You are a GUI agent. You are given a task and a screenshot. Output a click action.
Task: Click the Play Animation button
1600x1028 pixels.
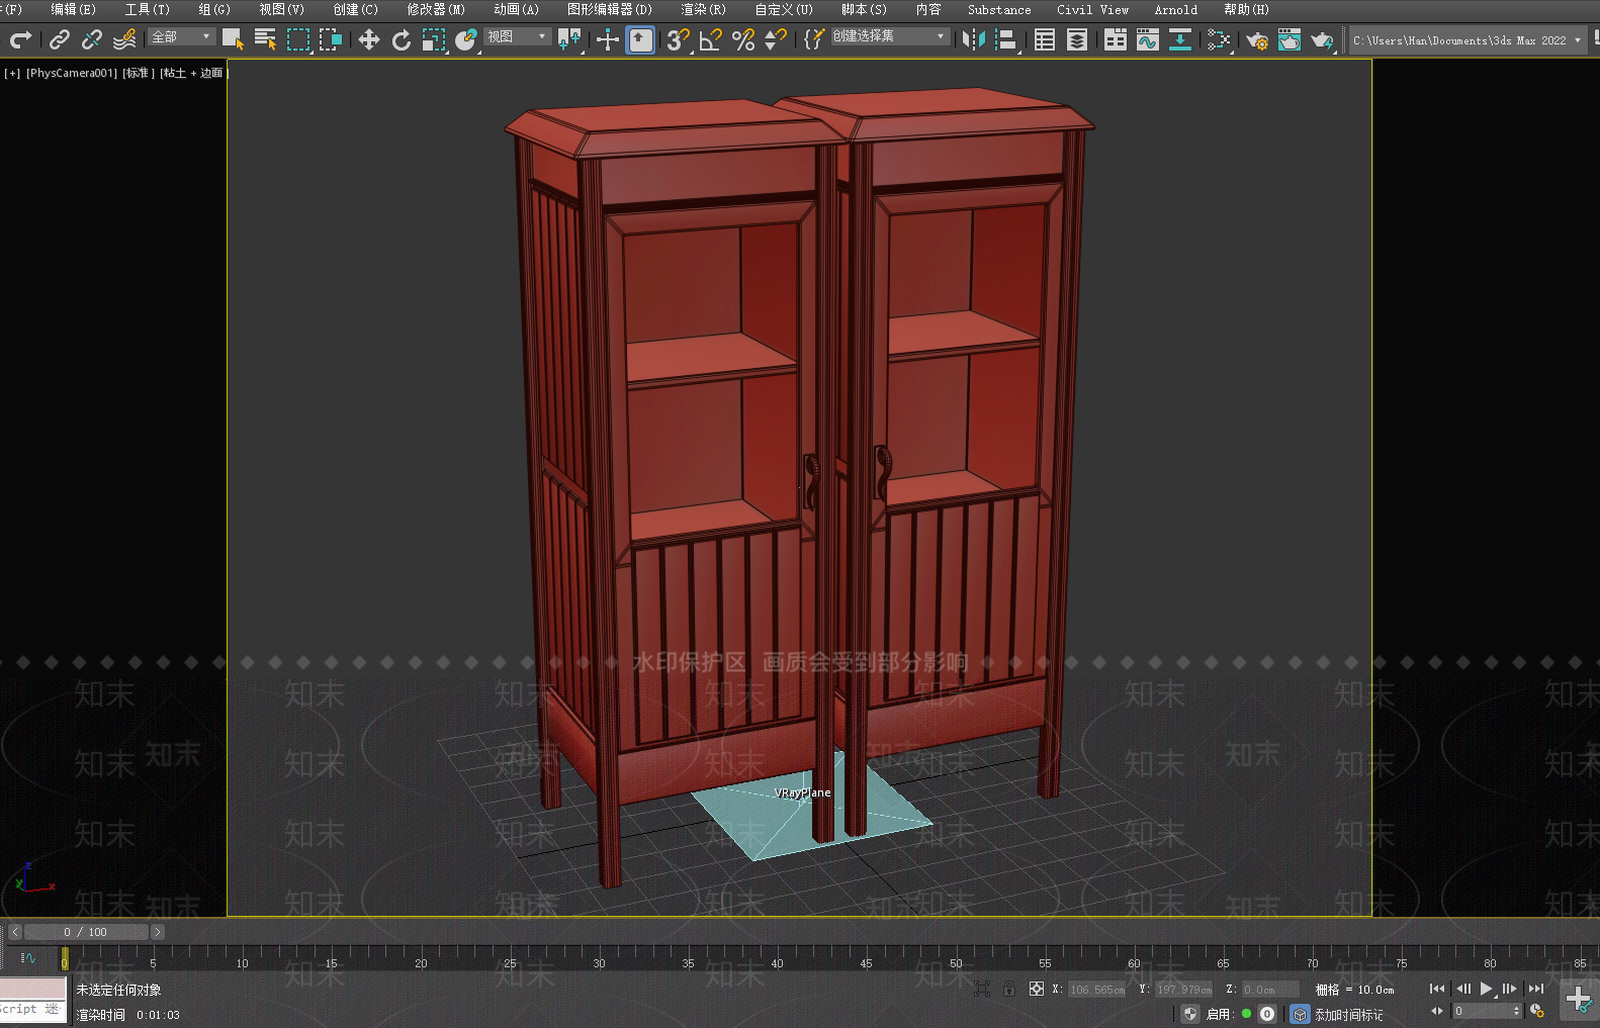[x=1487, y=989]
